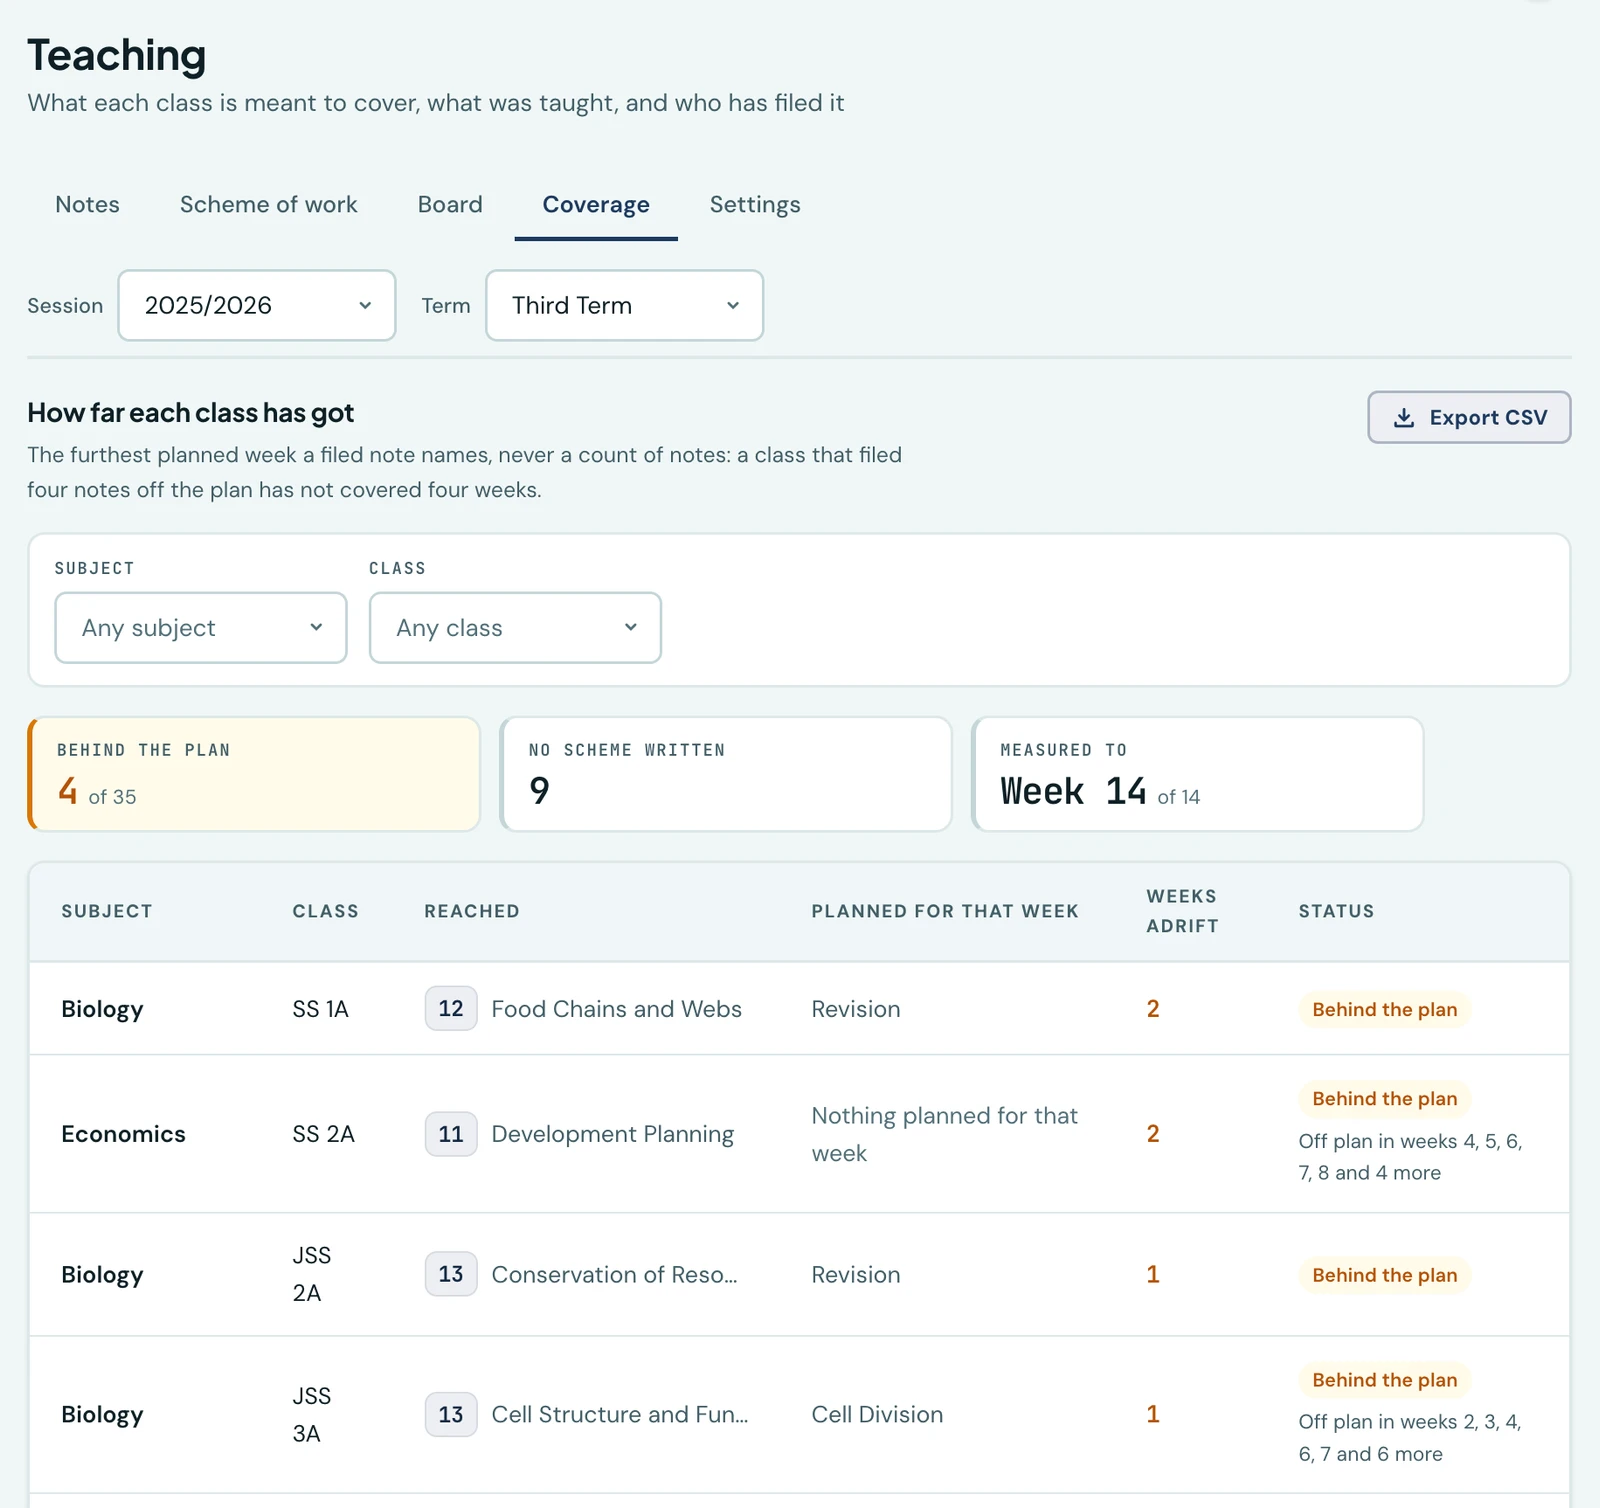Screen dimensions: 1600x1508
Task: Click Conservation of Reso... topic
Action: [614, 1275]
